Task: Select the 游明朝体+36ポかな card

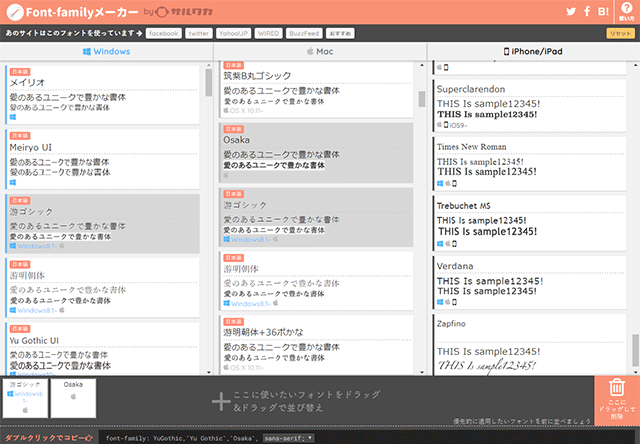Action: click(316, 345)
